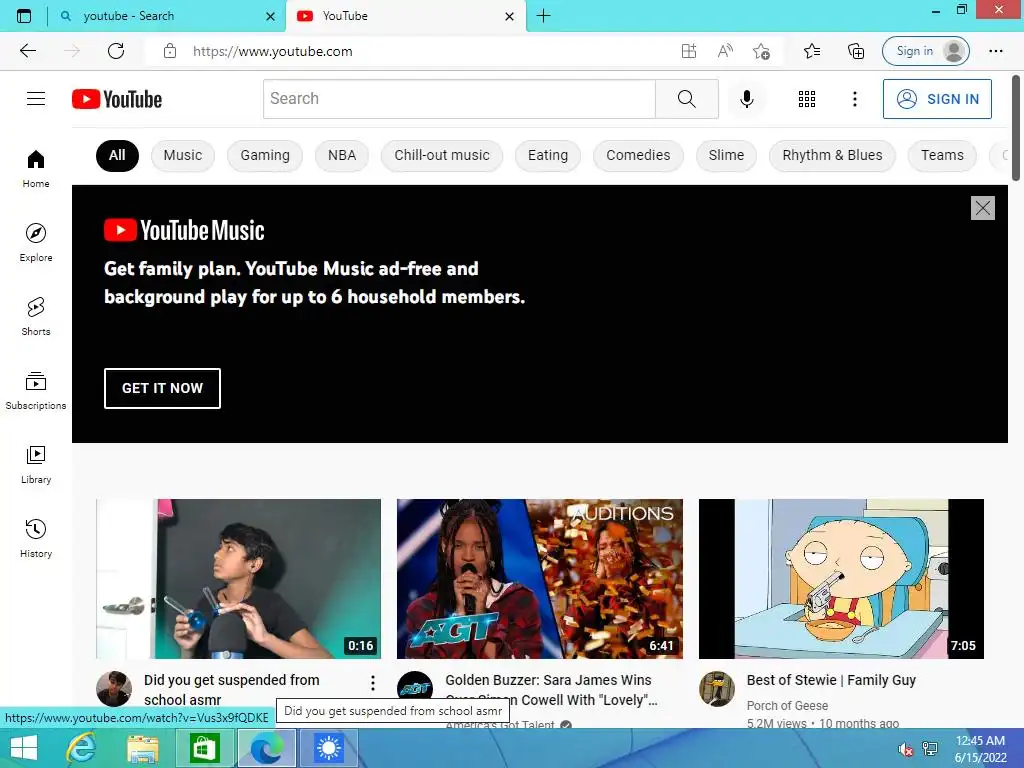Open the Edge tab actions menu
This screenshot has height=768, width=1024.
point(24,16)
